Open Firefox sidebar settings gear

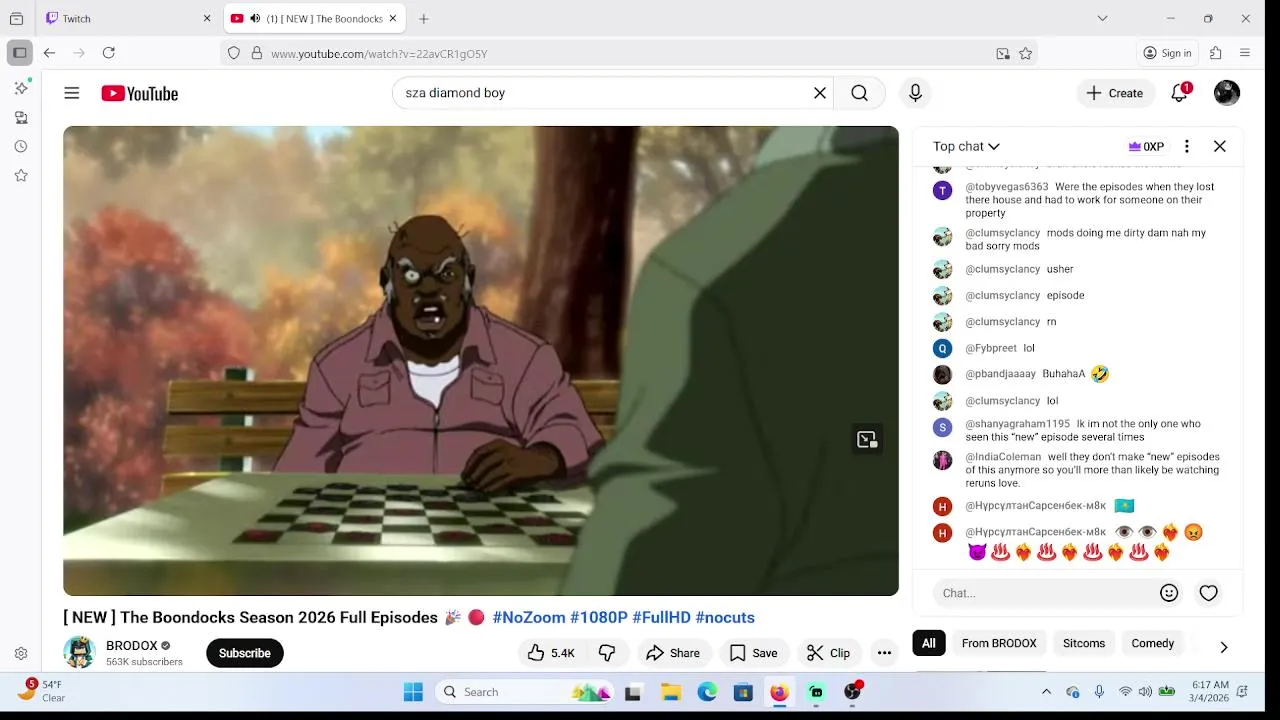tap(21, 654)
